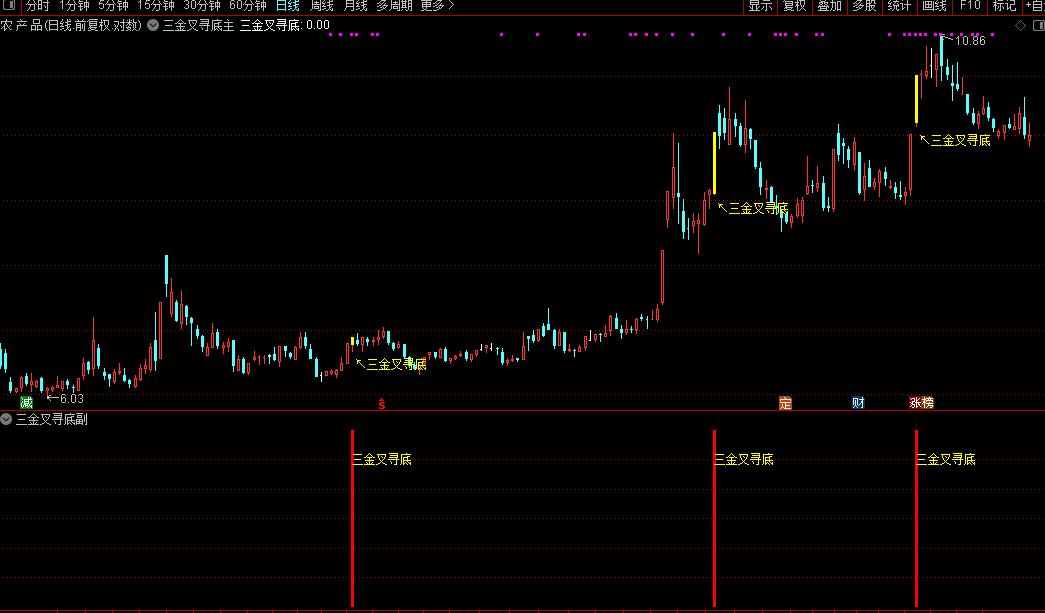Viewport: 1045px width, 613px height.
Task: Click the 多股 multi-stock button
Action: pyautogui.click(x=864, y=7)
